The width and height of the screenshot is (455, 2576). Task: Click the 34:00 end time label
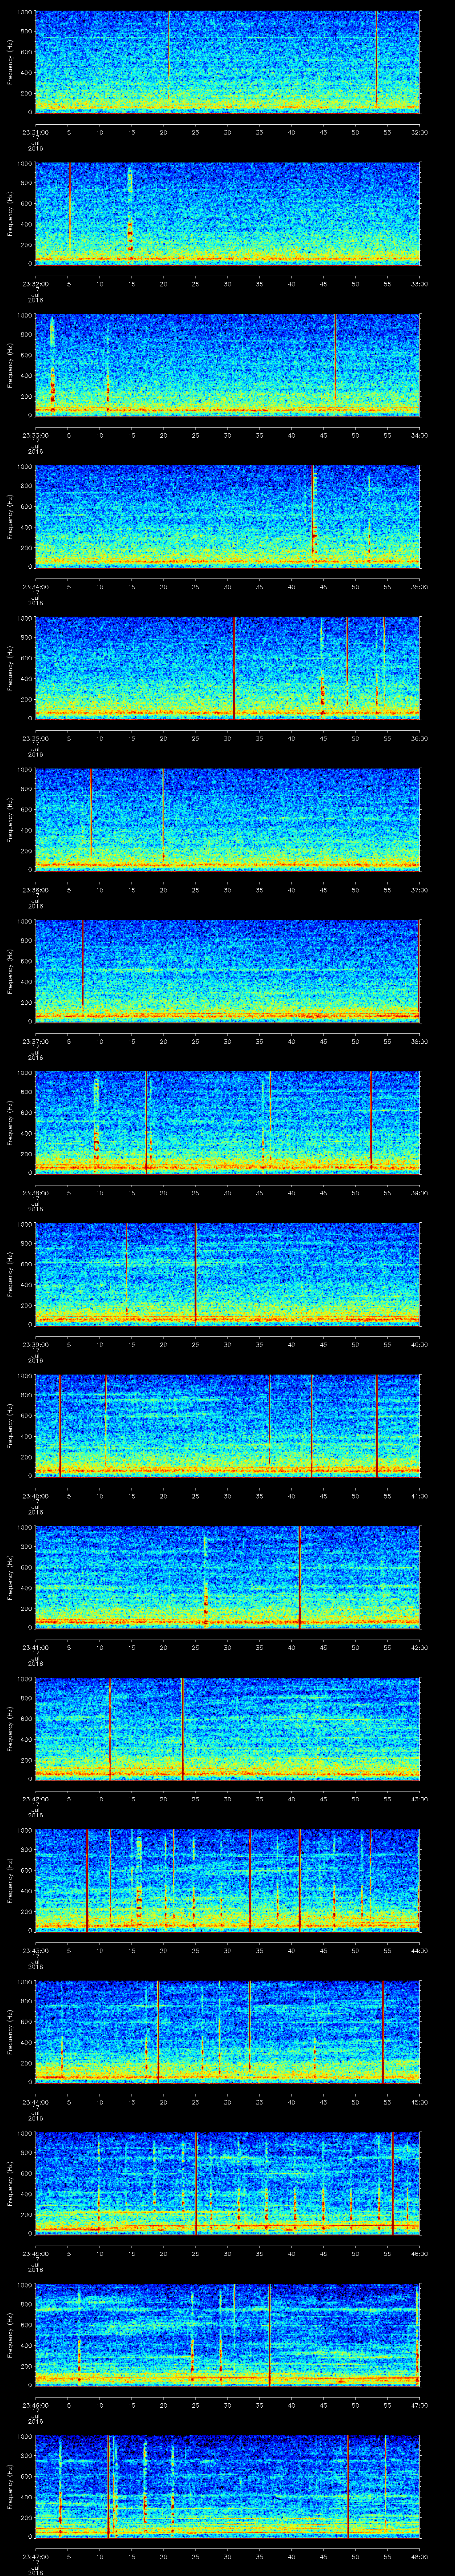[419, 434]
